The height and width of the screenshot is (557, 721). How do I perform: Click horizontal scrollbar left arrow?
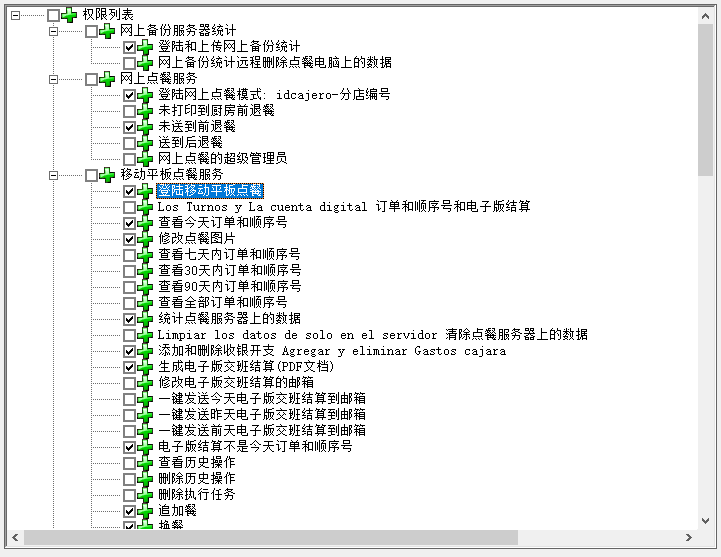[15, 537]
